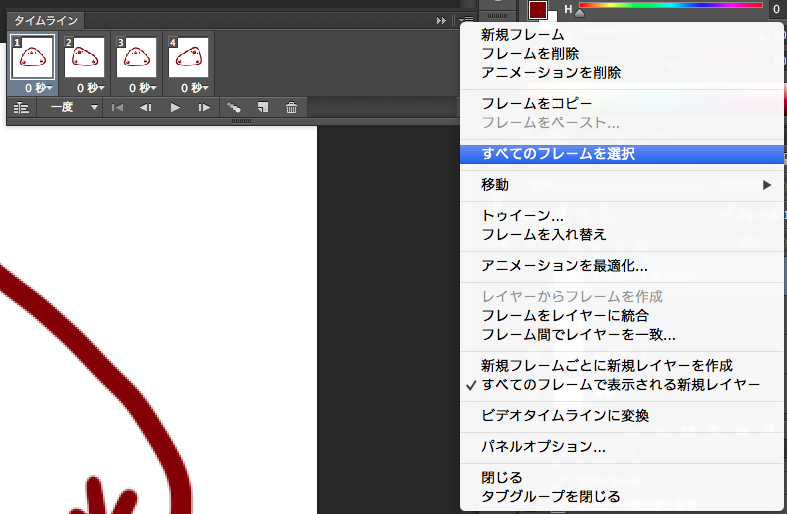
Task: Choose フレーム間でレイヤーを一致... menu item
Action: (x=622, y=334)
